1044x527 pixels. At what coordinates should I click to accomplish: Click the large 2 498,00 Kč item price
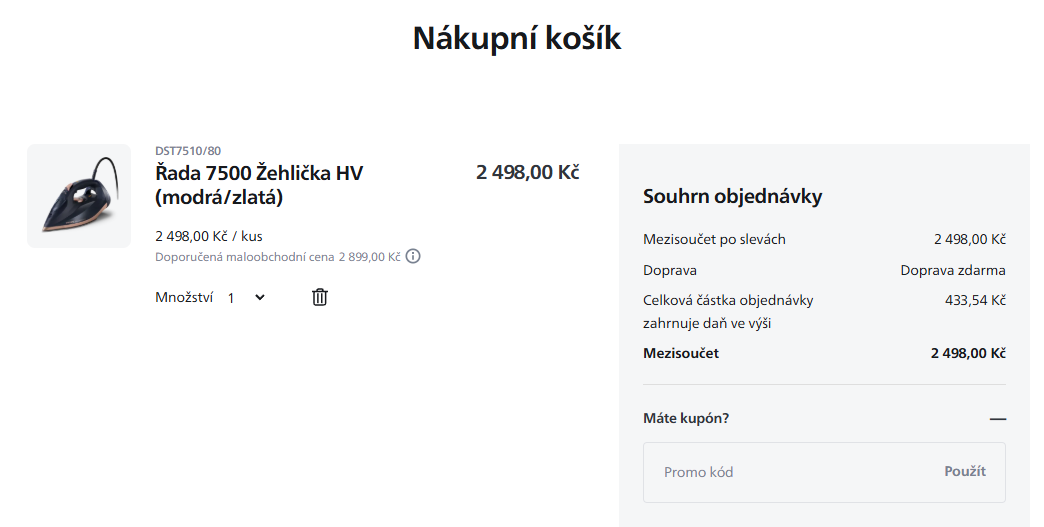point(527,172)
